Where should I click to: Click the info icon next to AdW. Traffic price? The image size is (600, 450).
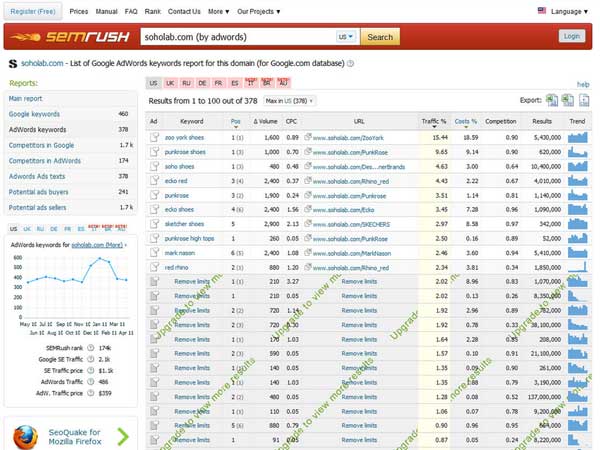91,393
